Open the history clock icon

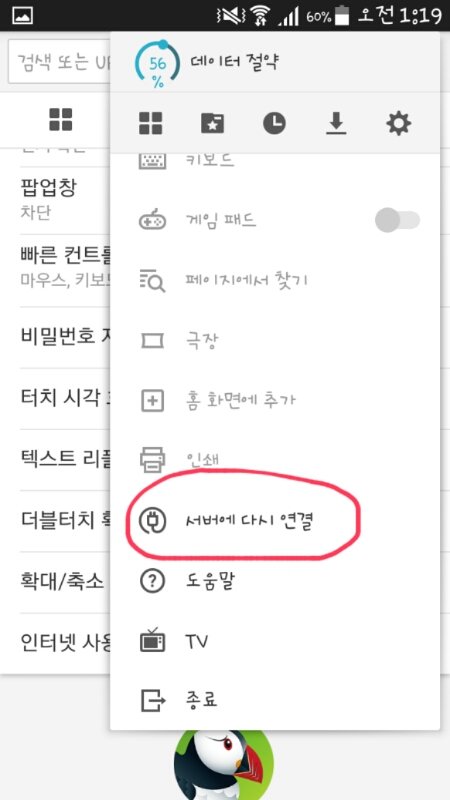click(274, 123)
